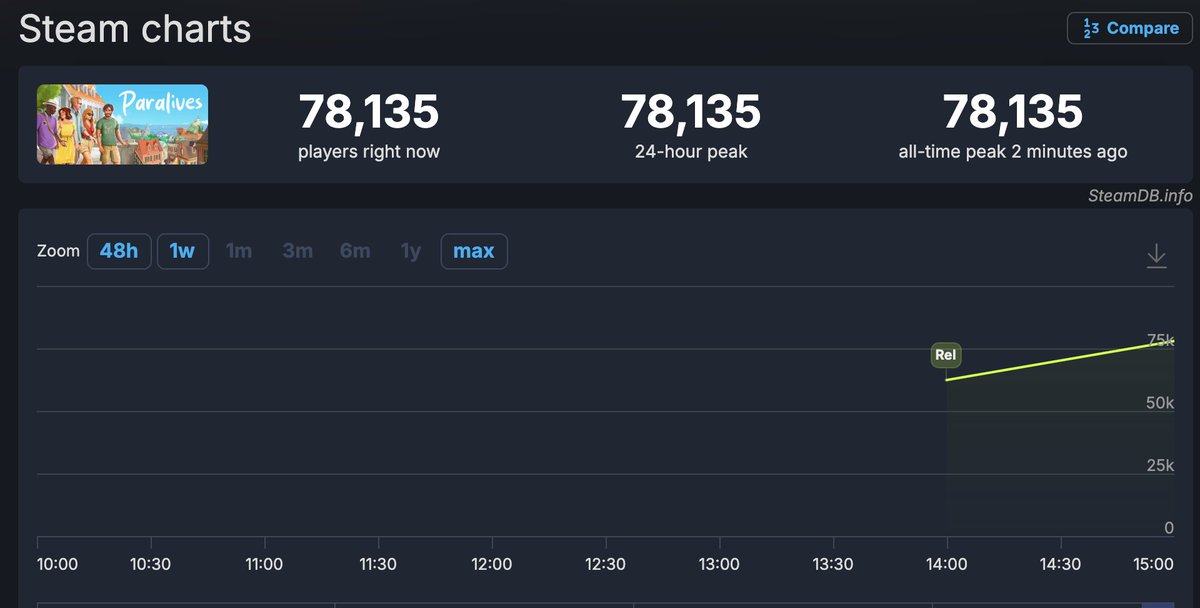Click the Zoom label
1200x608 pixels.
pyautogui.click(x=58, y=251)
